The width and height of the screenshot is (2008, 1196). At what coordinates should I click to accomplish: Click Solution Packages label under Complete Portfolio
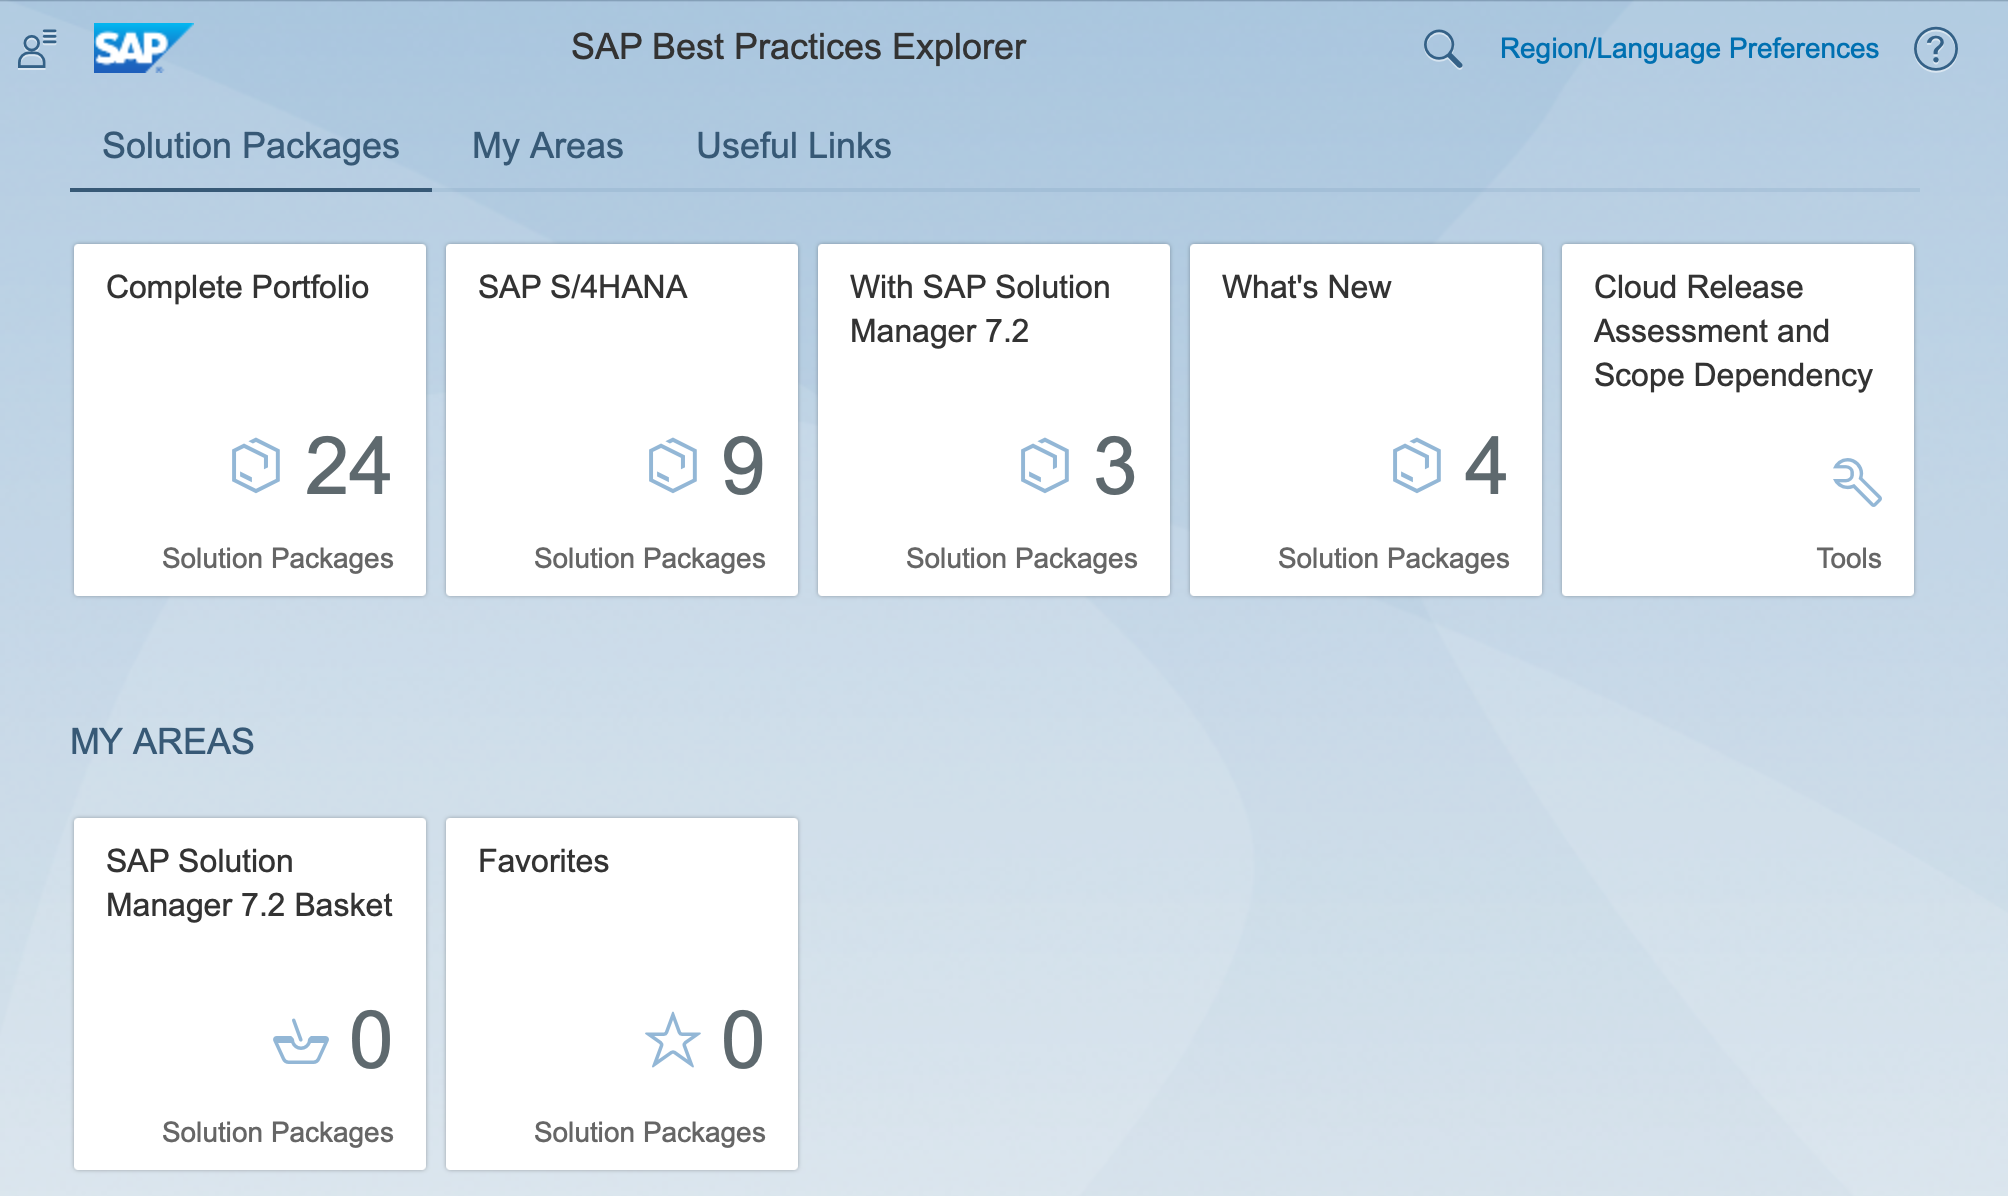click(x=277, y=558)
